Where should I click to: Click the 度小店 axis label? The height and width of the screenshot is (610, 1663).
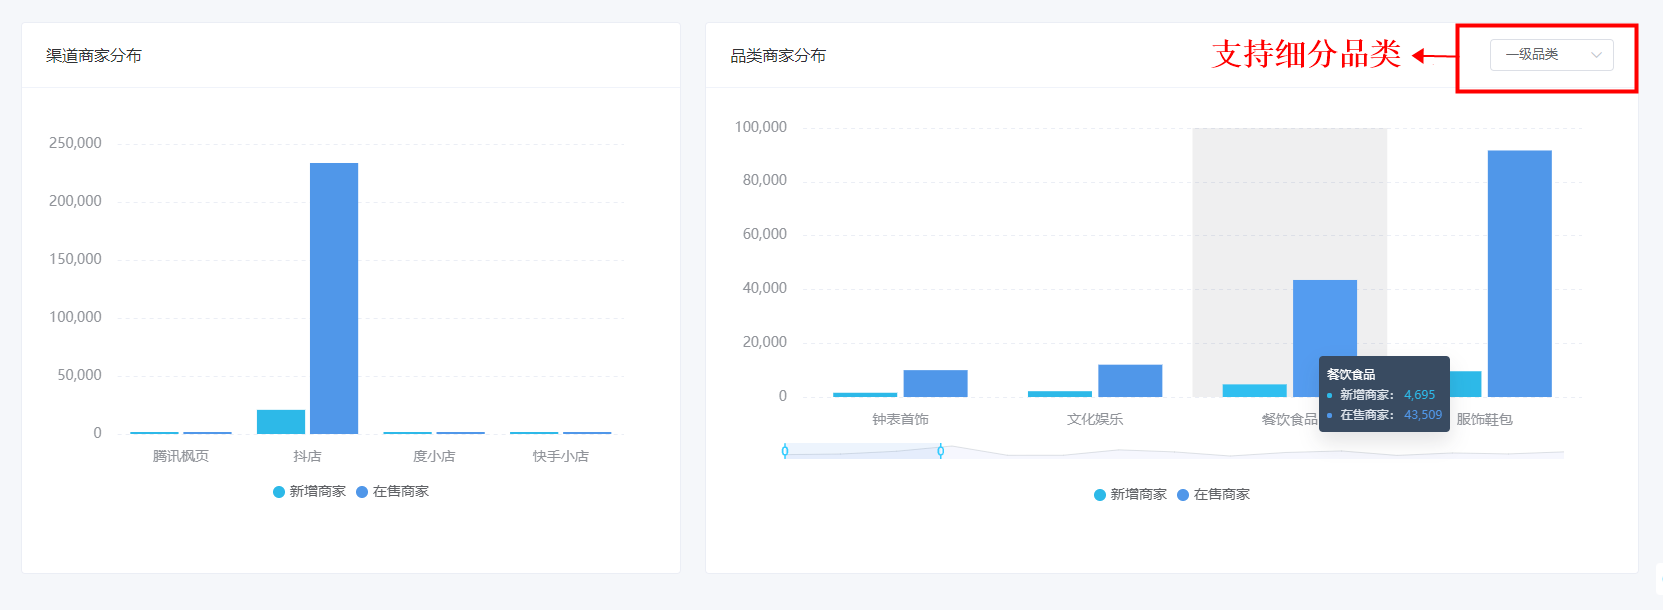434,456
